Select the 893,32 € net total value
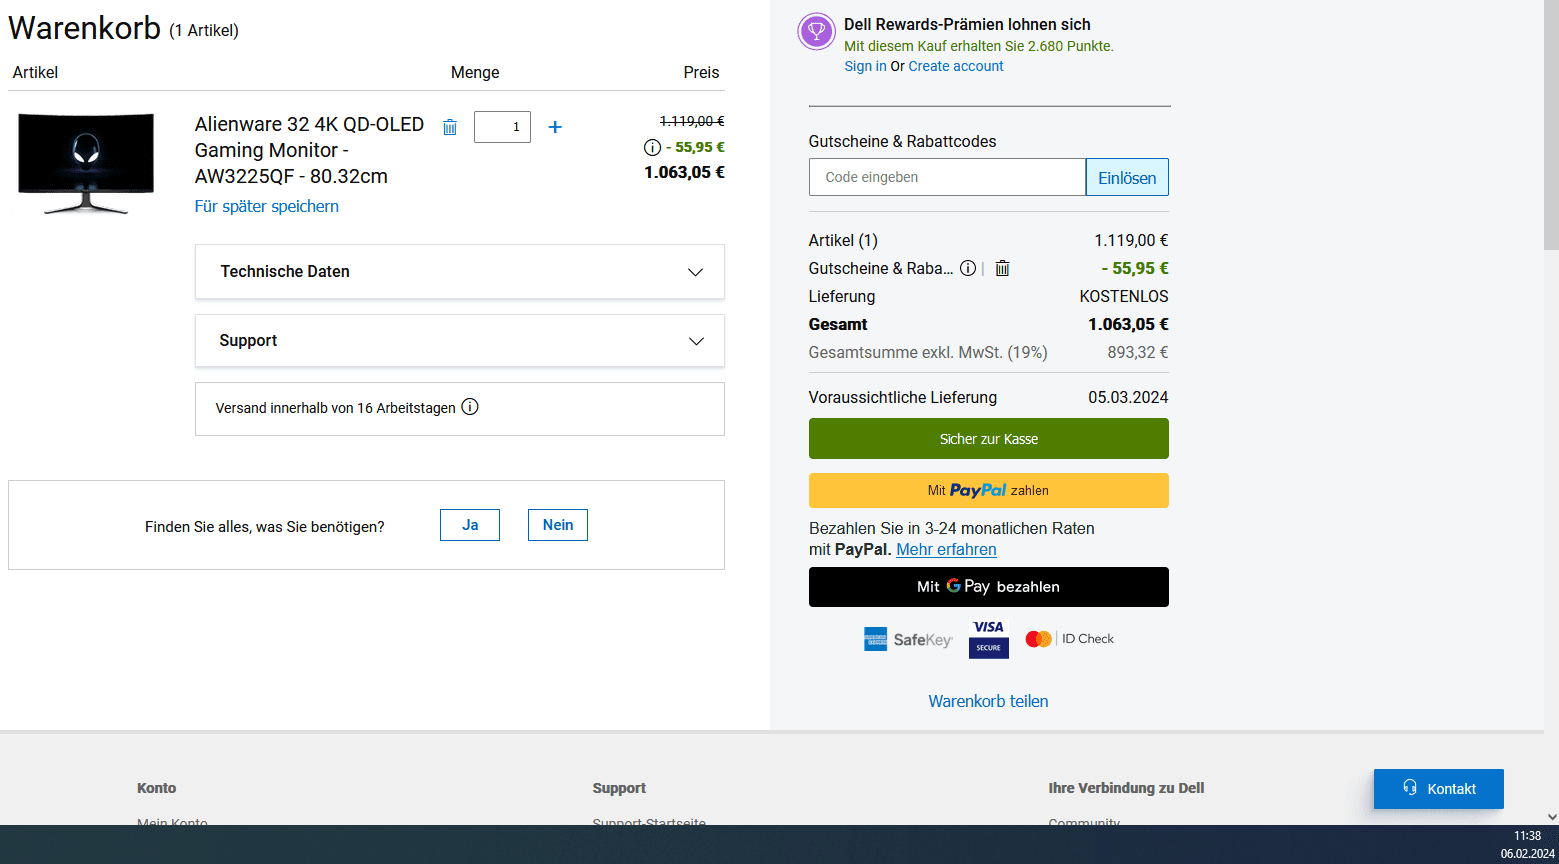 tap(1138, 352)
